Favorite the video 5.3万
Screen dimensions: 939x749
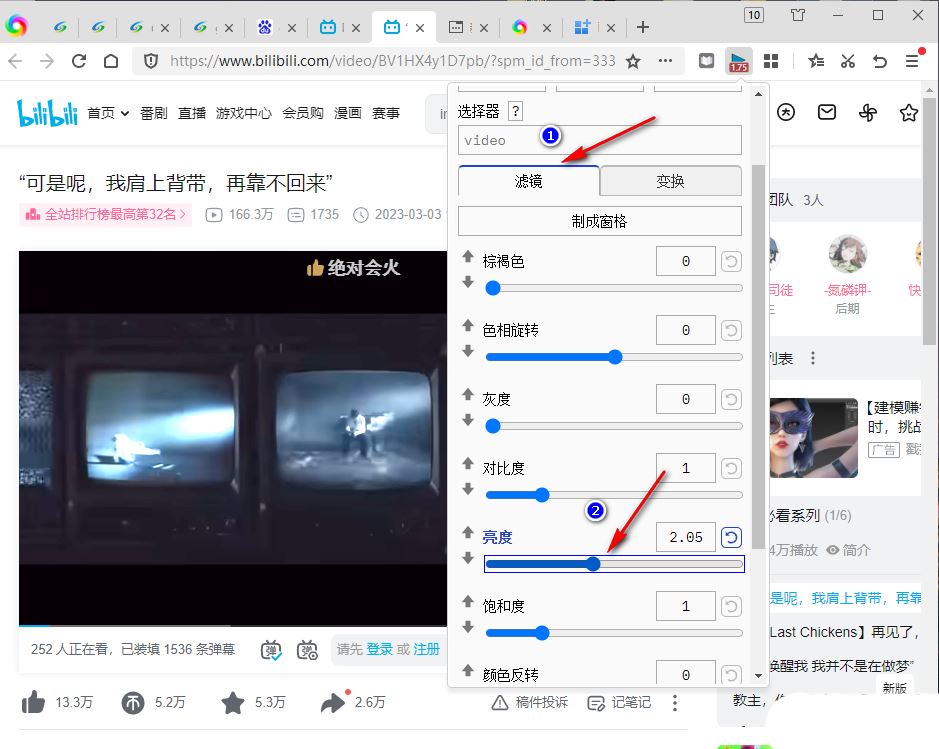(x=232, y=702)
